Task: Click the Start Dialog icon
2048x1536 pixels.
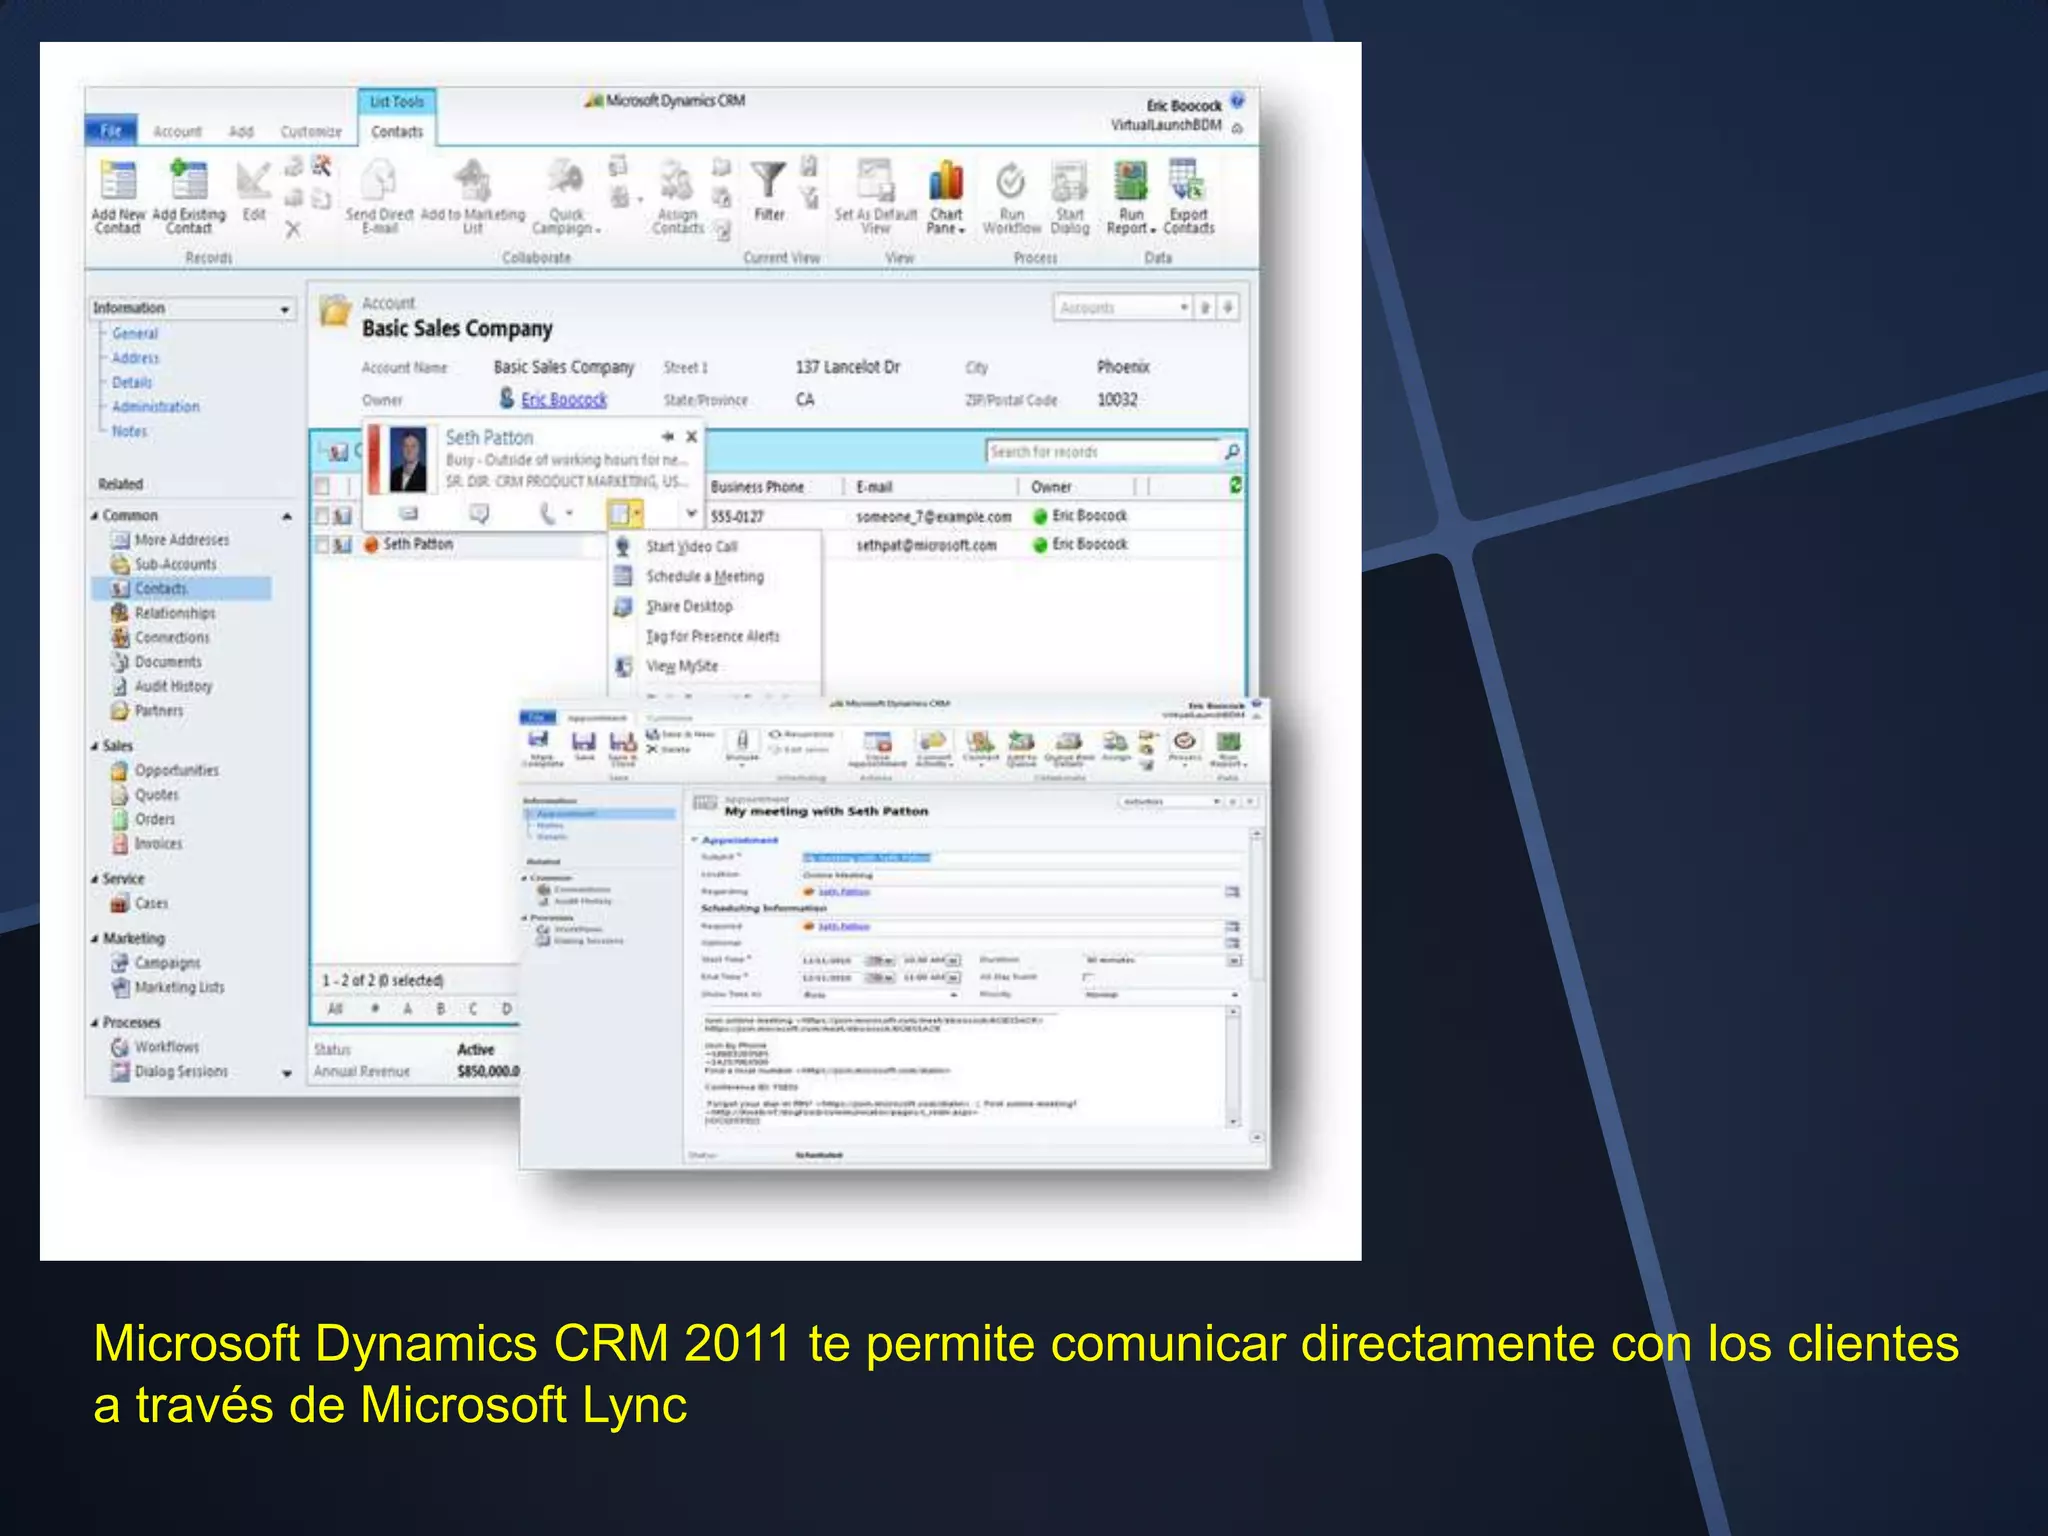Action: coord(1069,182)
